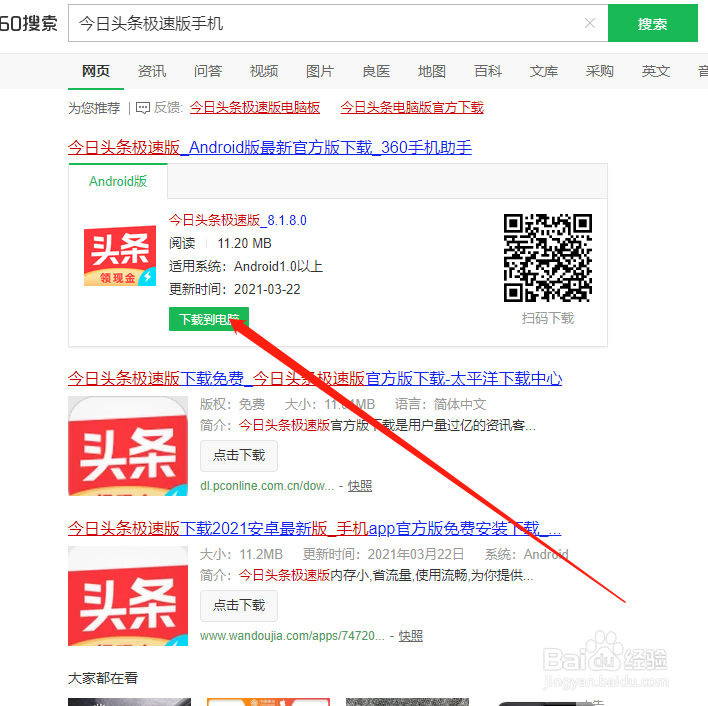Image resolution: width=708 pixels, height=706 pixels.
Task: Clear search box with the X icon
Action: pyautogui.click(x=590, y=23)
